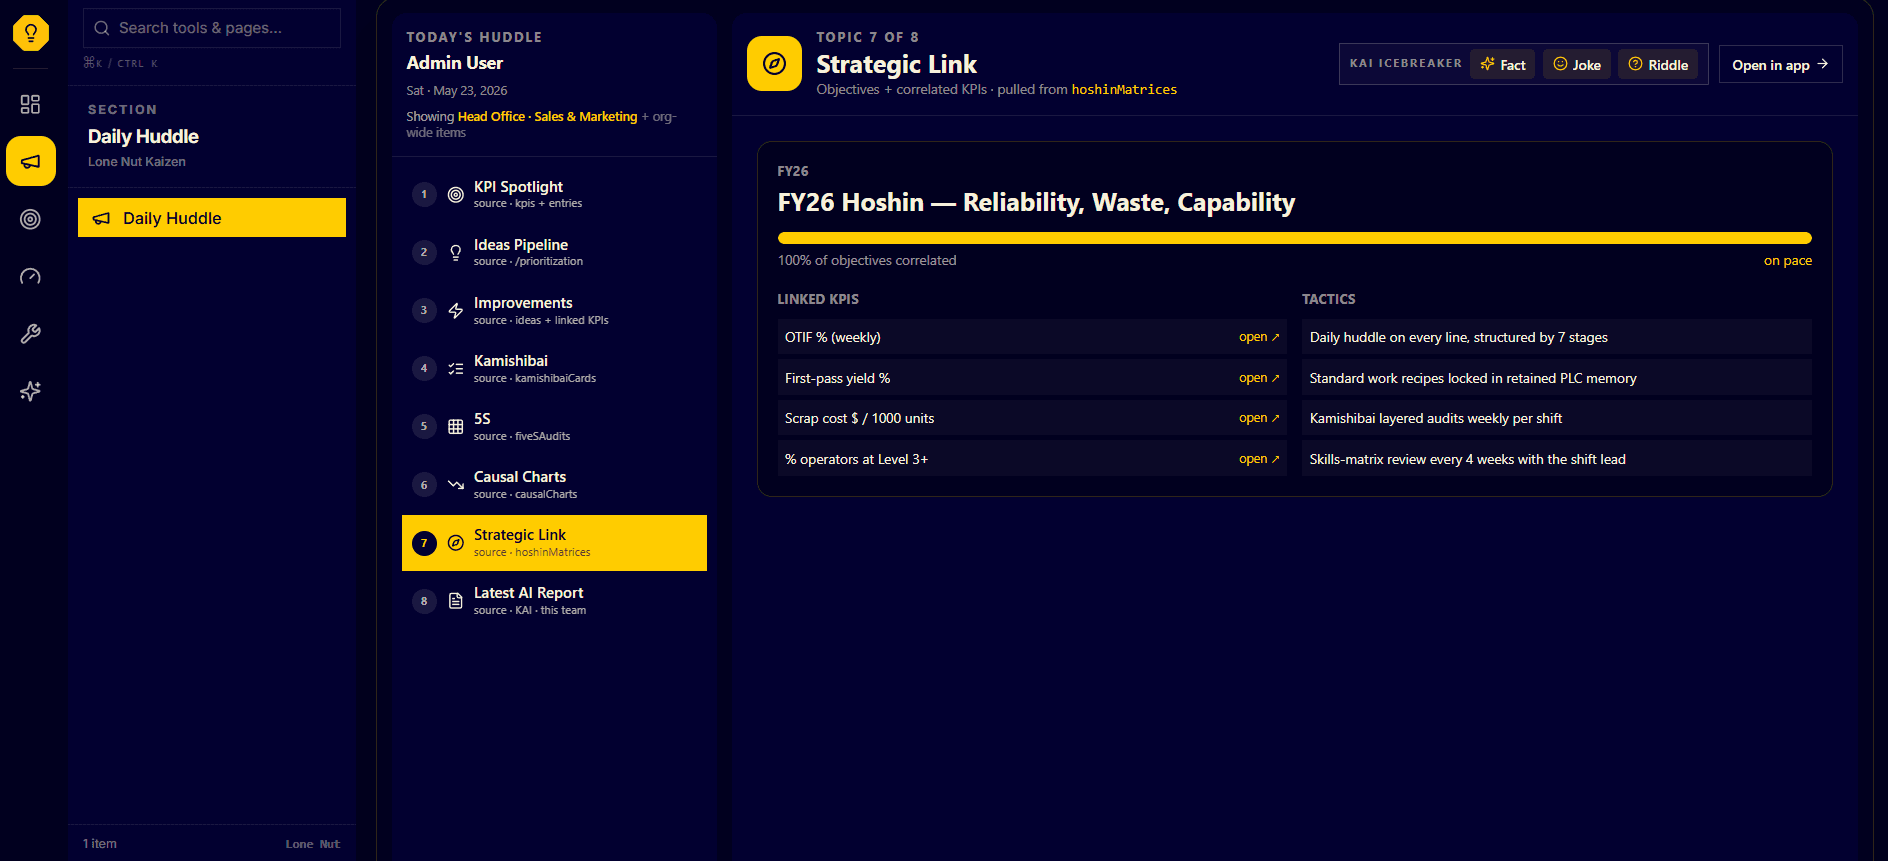Click tactic Standard work recipes locked

[x=1556, y=378]
